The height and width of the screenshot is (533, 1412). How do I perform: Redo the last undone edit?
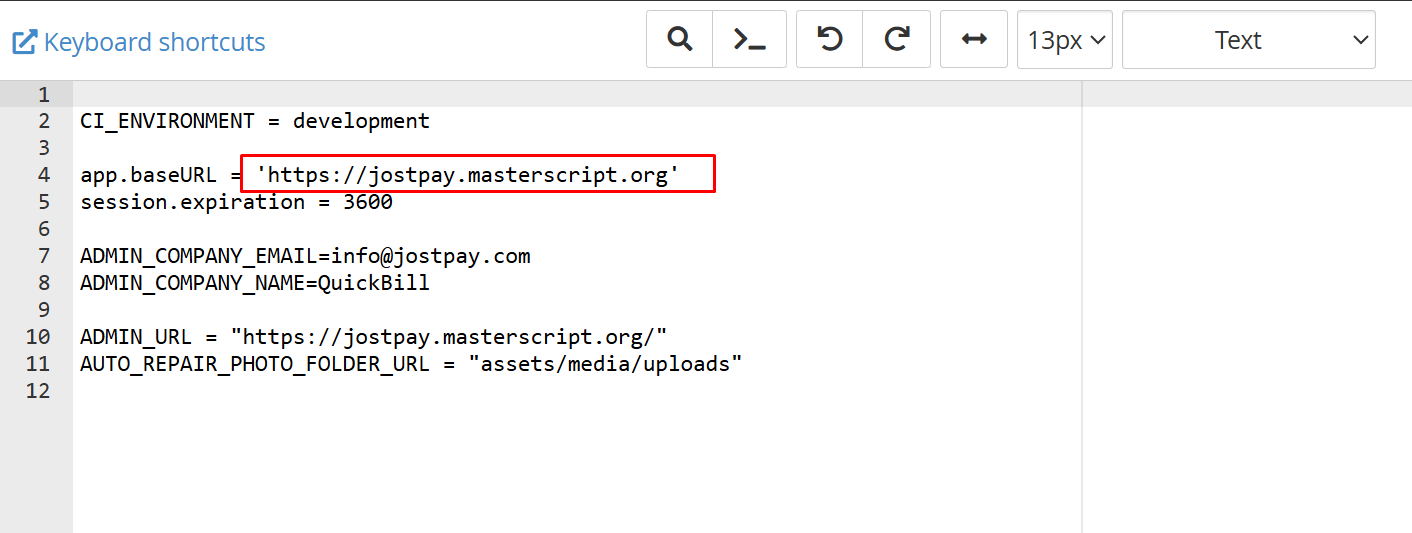(897, 40)
